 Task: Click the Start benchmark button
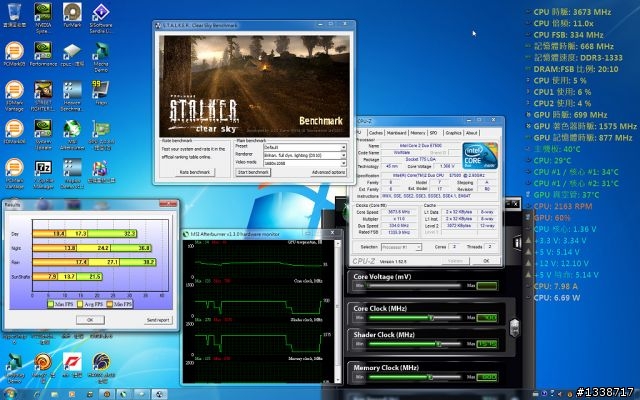253,172
